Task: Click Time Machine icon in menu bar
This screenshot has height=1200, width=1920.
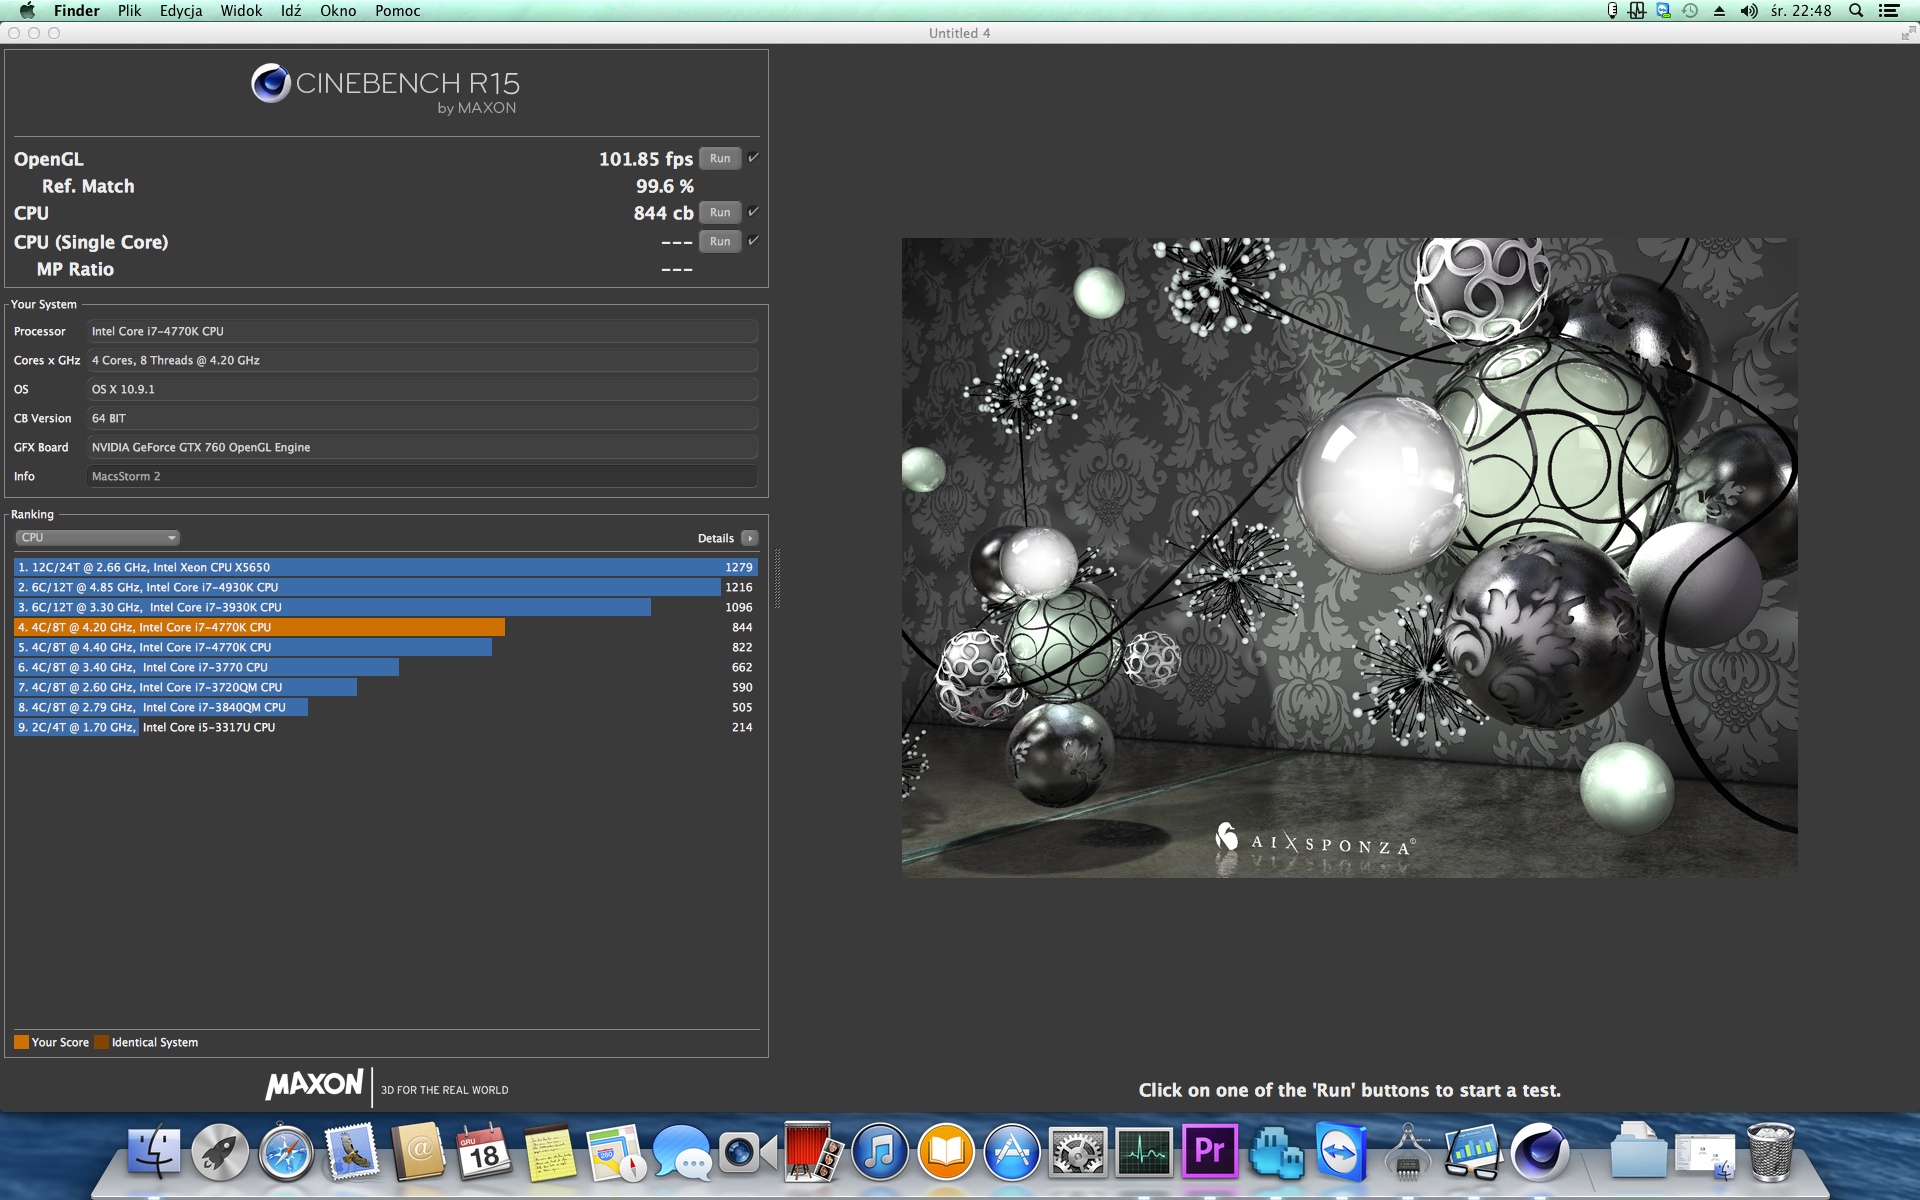Action: pos(1690,11)
